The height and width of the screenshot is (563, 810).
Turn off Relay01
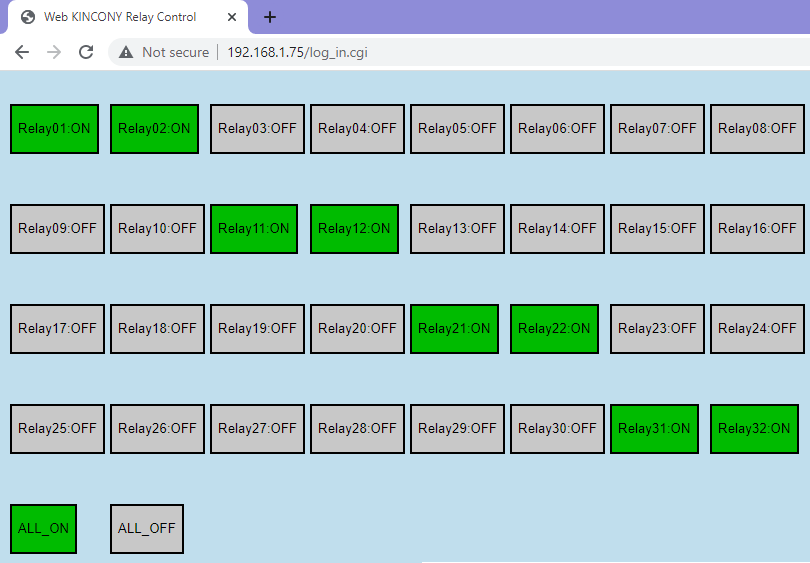click(x=54, y=129)
